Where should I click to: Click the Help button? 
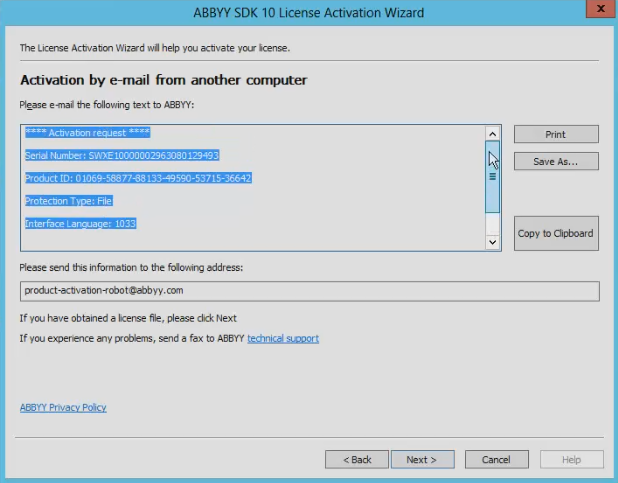pos(571,460)
